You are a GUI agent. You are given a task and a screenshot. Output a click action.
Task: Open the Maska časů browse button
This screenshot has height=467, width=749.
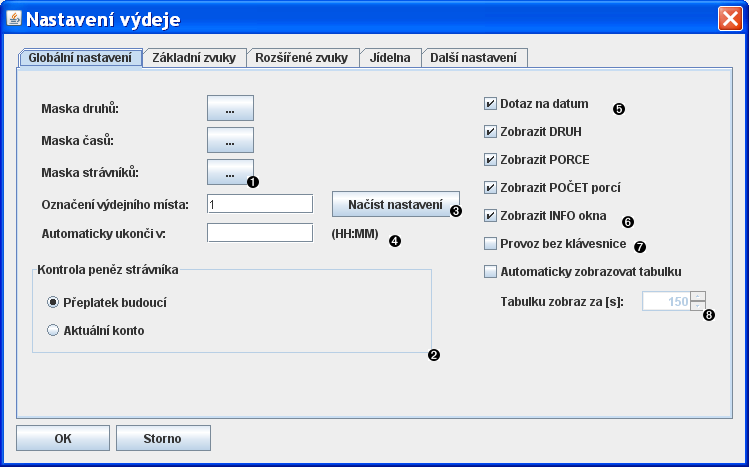point(230,140)
